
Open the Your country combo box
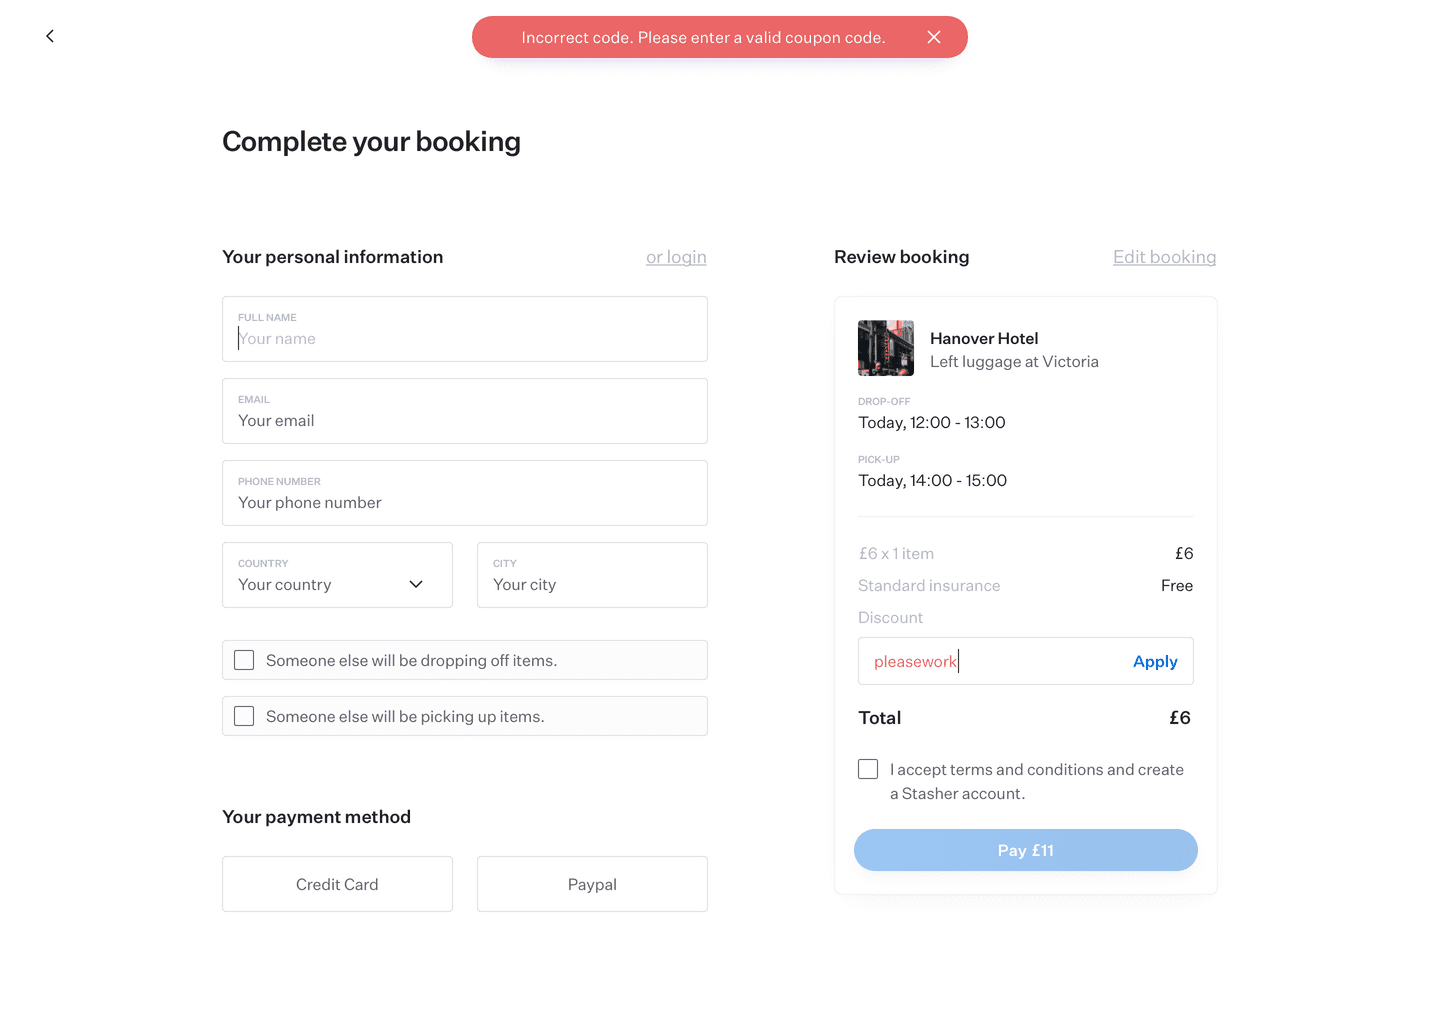[337, 575]
